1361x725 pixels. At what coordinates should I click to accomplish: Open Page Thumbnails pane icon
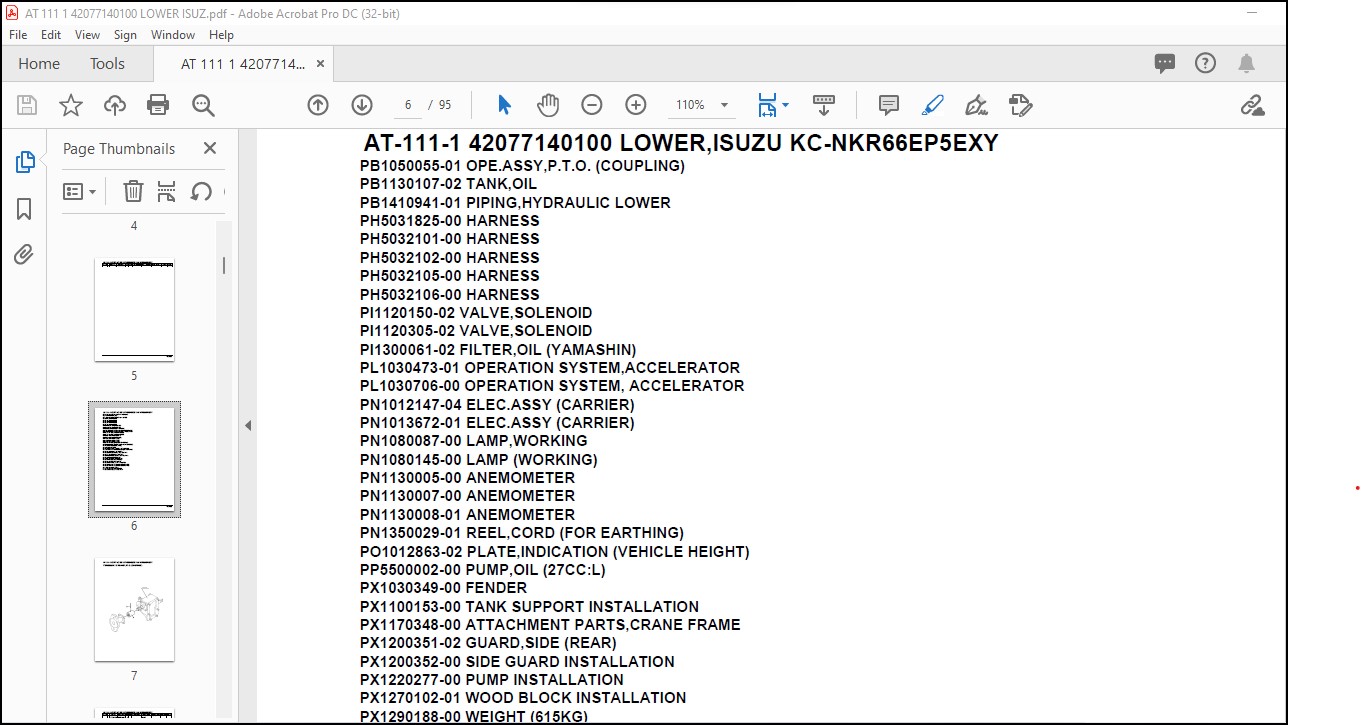point(25,162)
